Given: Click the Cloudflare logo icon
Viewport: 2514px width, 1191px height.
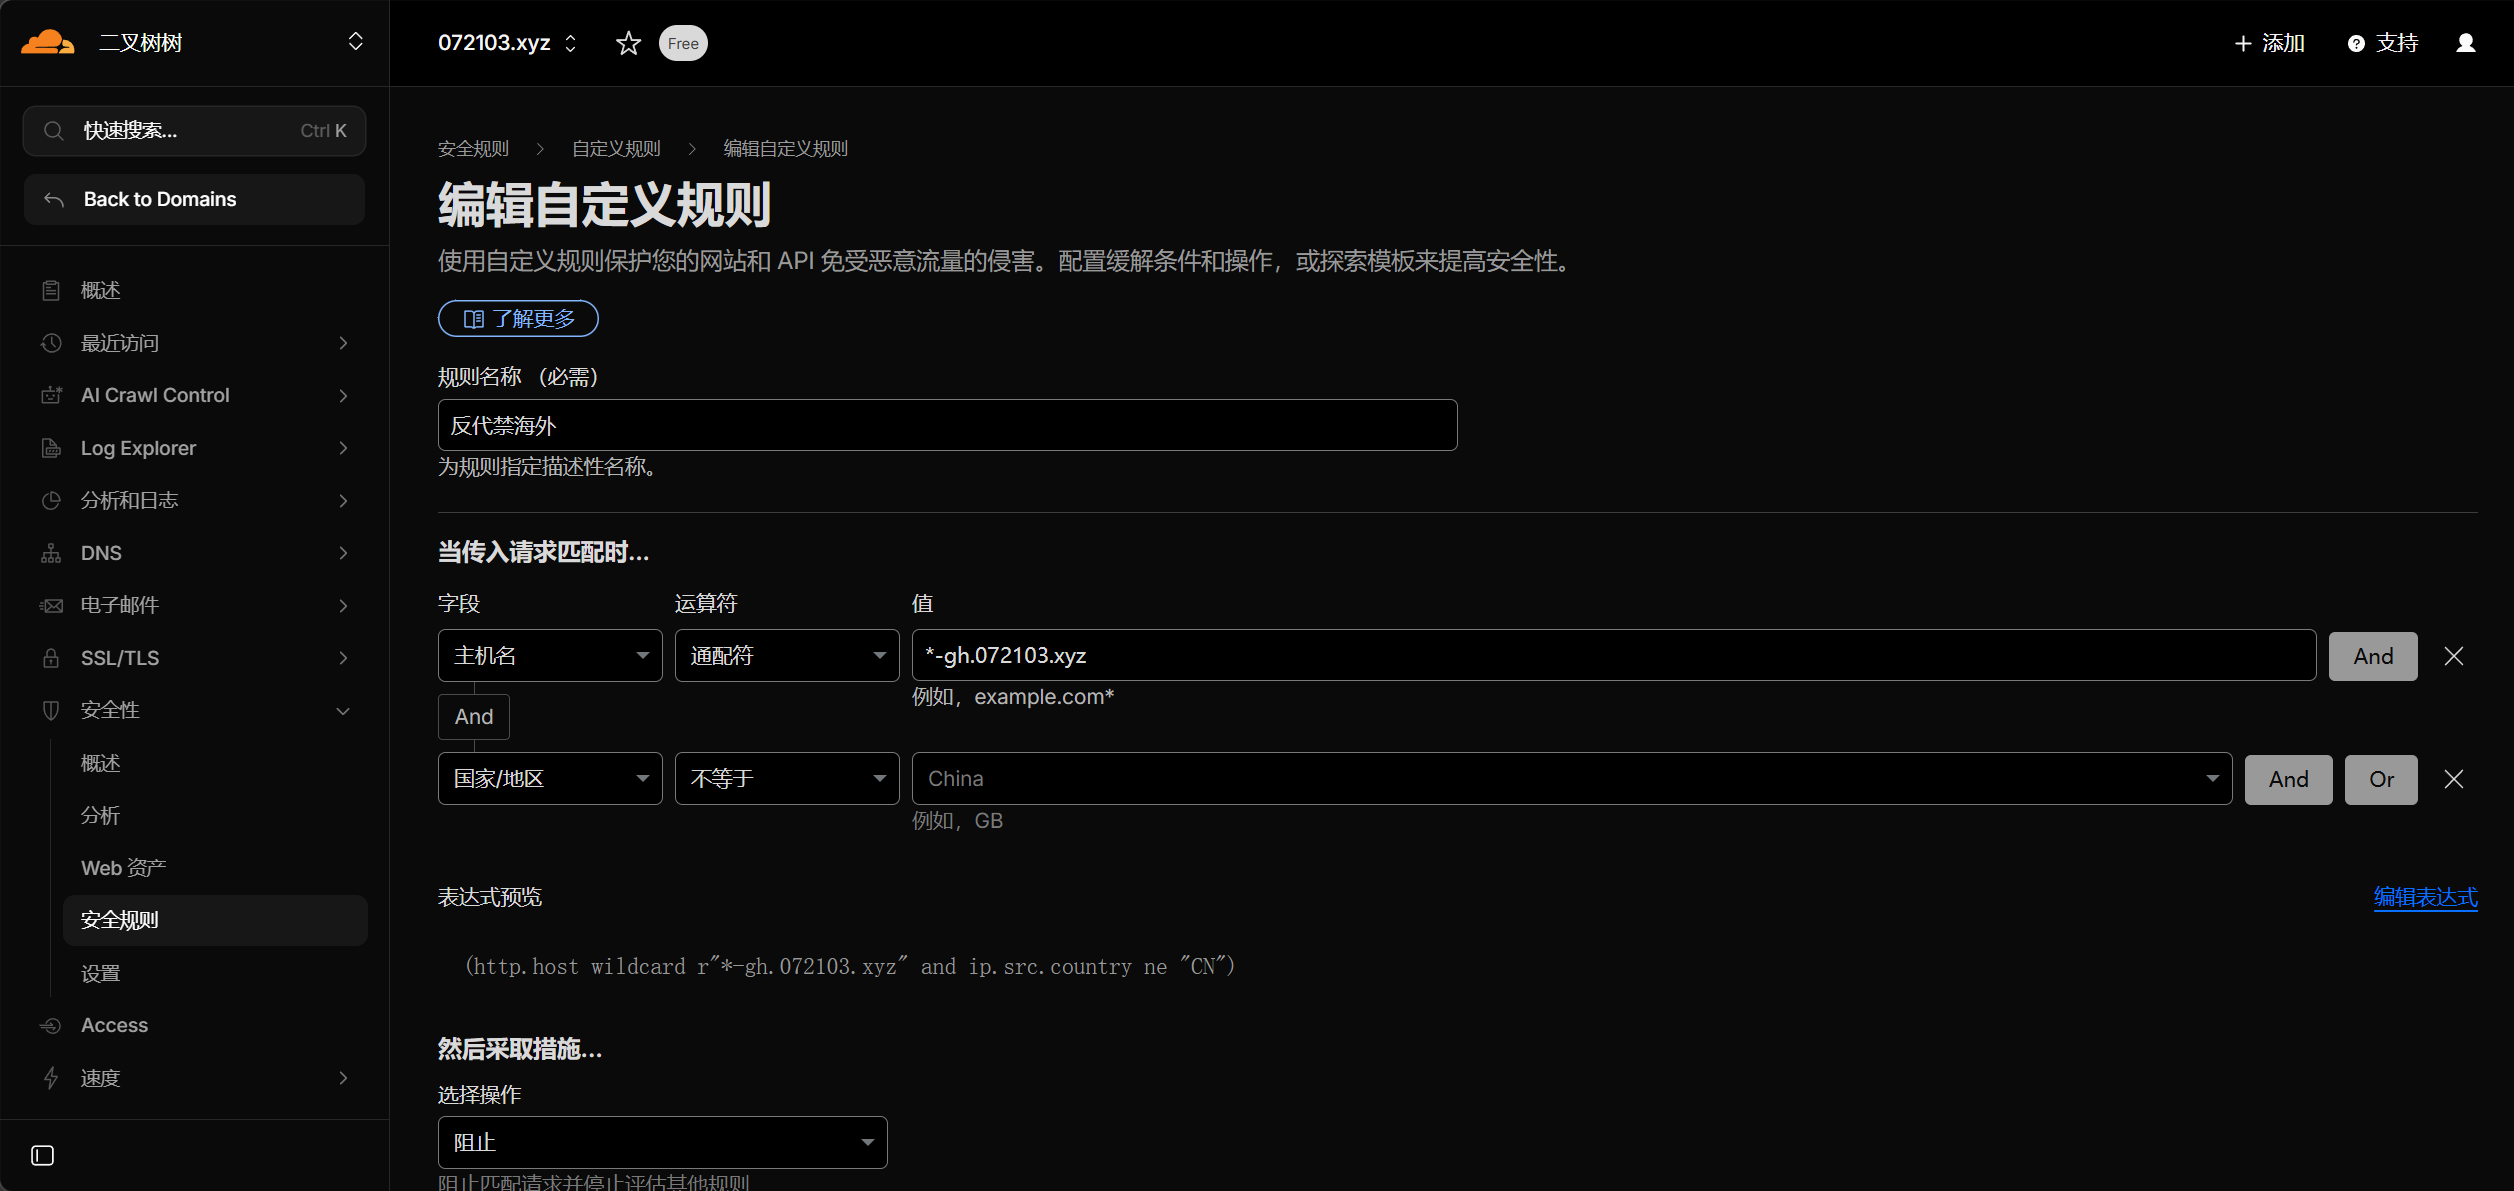Looking at the screenshot, I should 48,42.
